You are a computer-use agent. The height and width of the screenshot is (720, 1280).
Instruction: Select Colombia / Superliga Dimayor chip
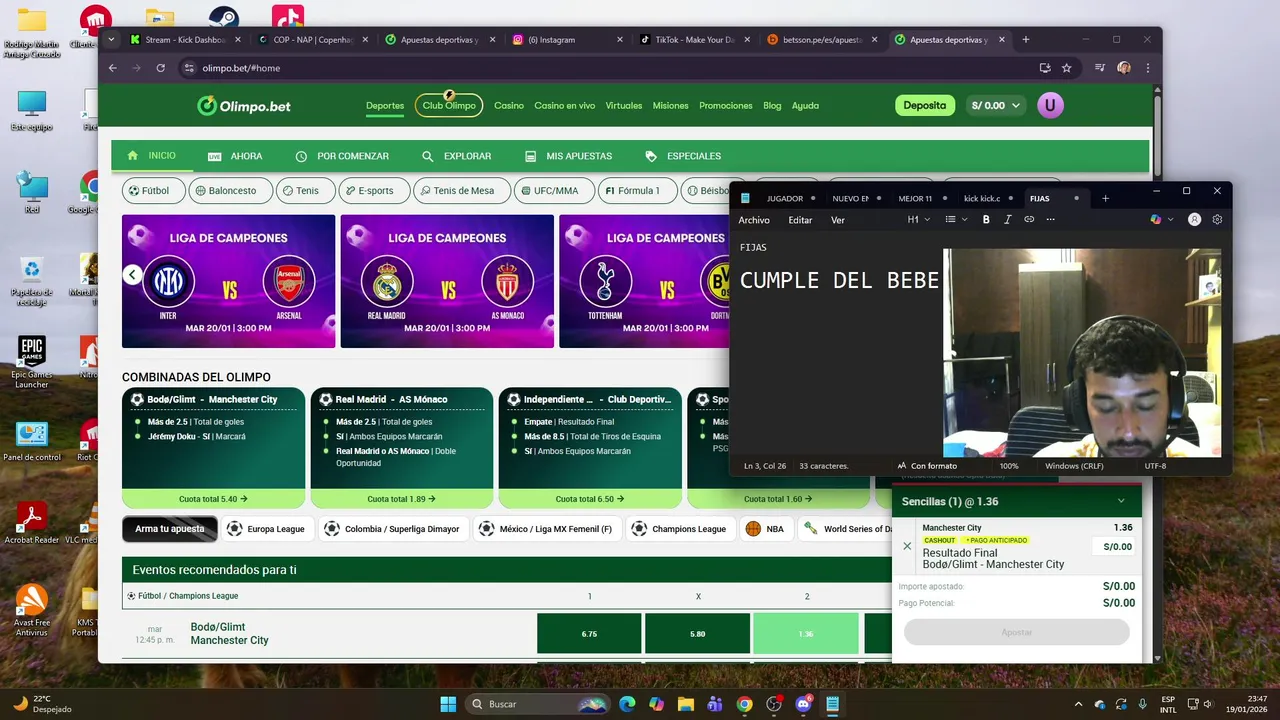[393, 529]
